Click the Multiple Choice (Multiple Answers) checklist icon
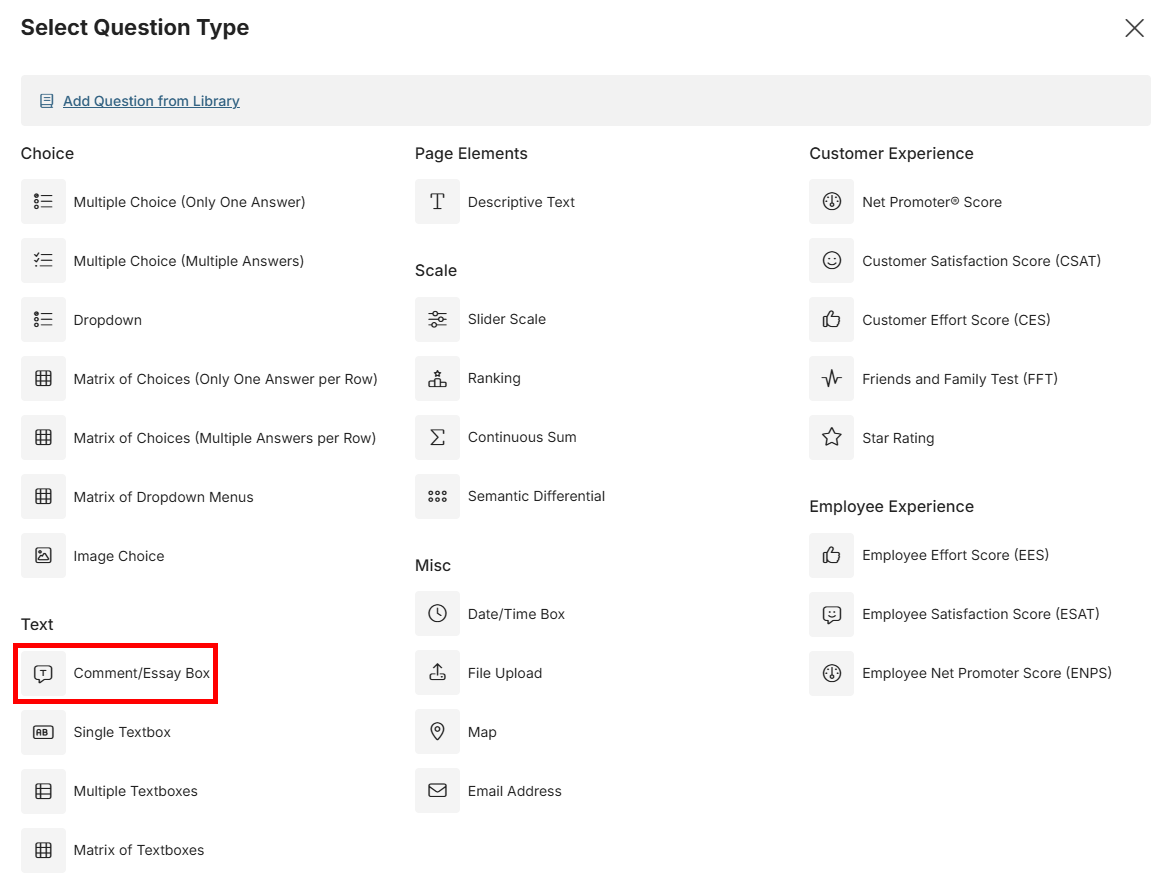The width and height of the screenshot is (1156, 896). 43,260
